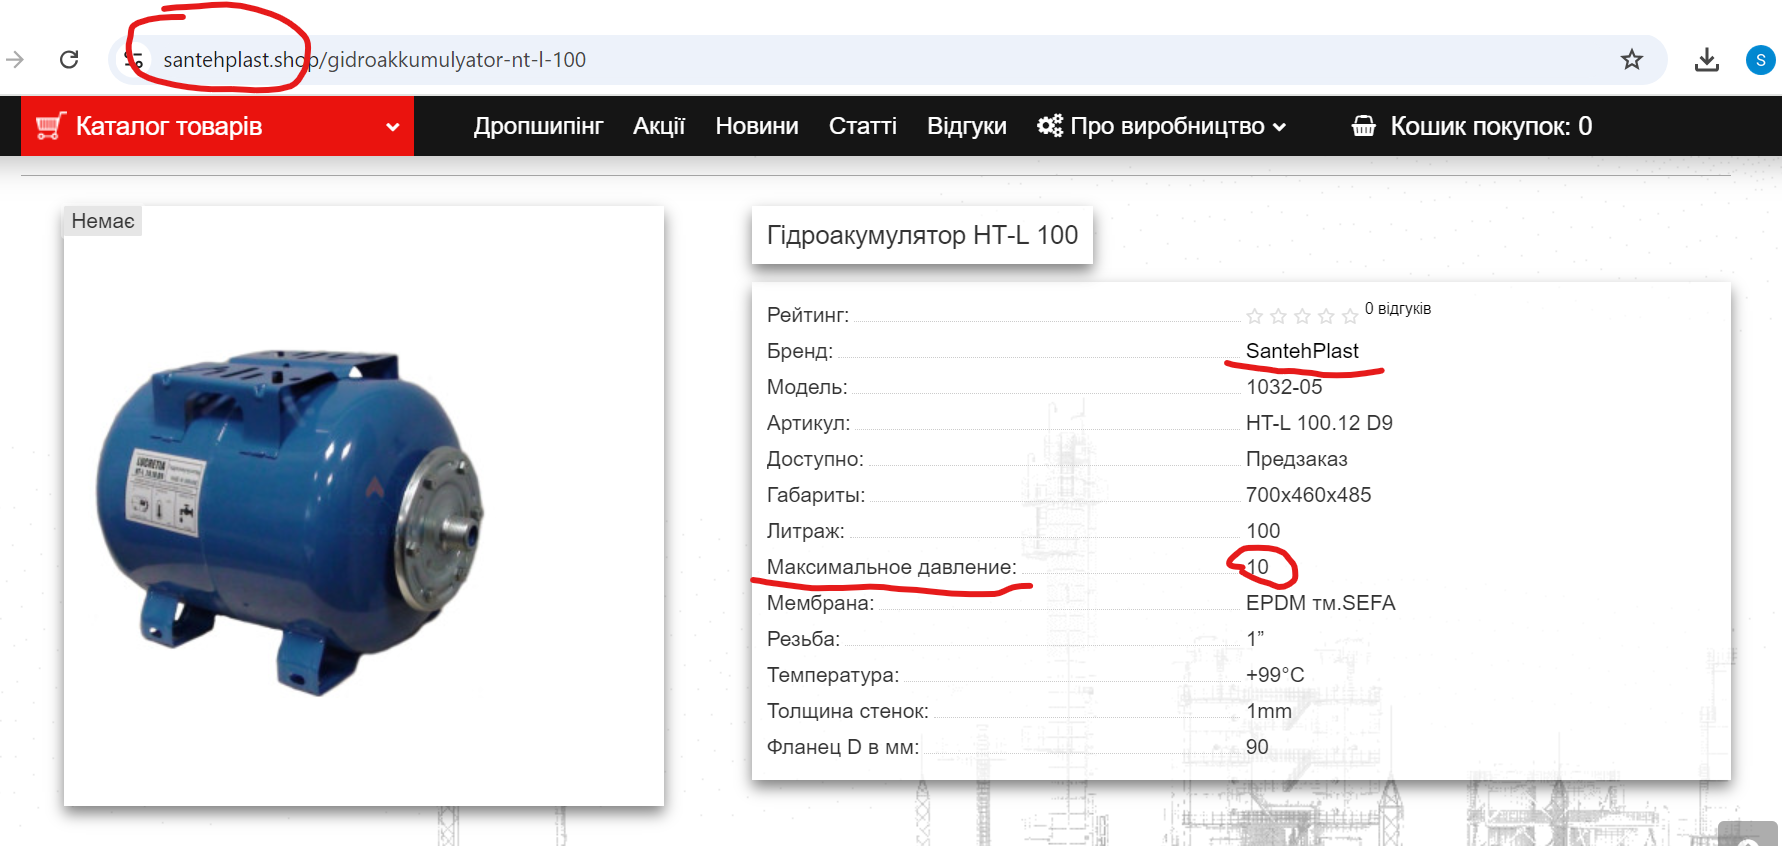Click the blue hydroaccumulator product image

(289, 520)
